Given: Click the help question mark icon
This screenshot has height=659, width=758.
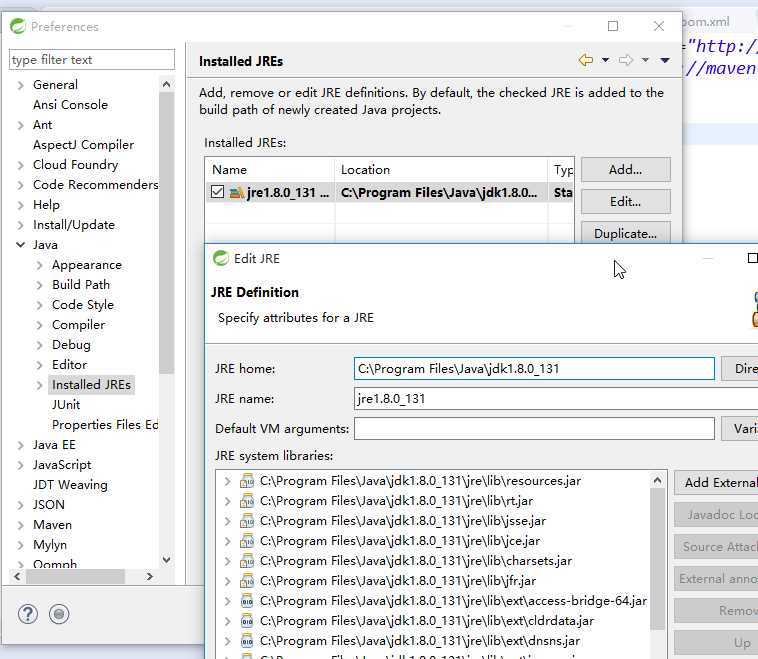Looking at the screenshot, I should [28, 614].
